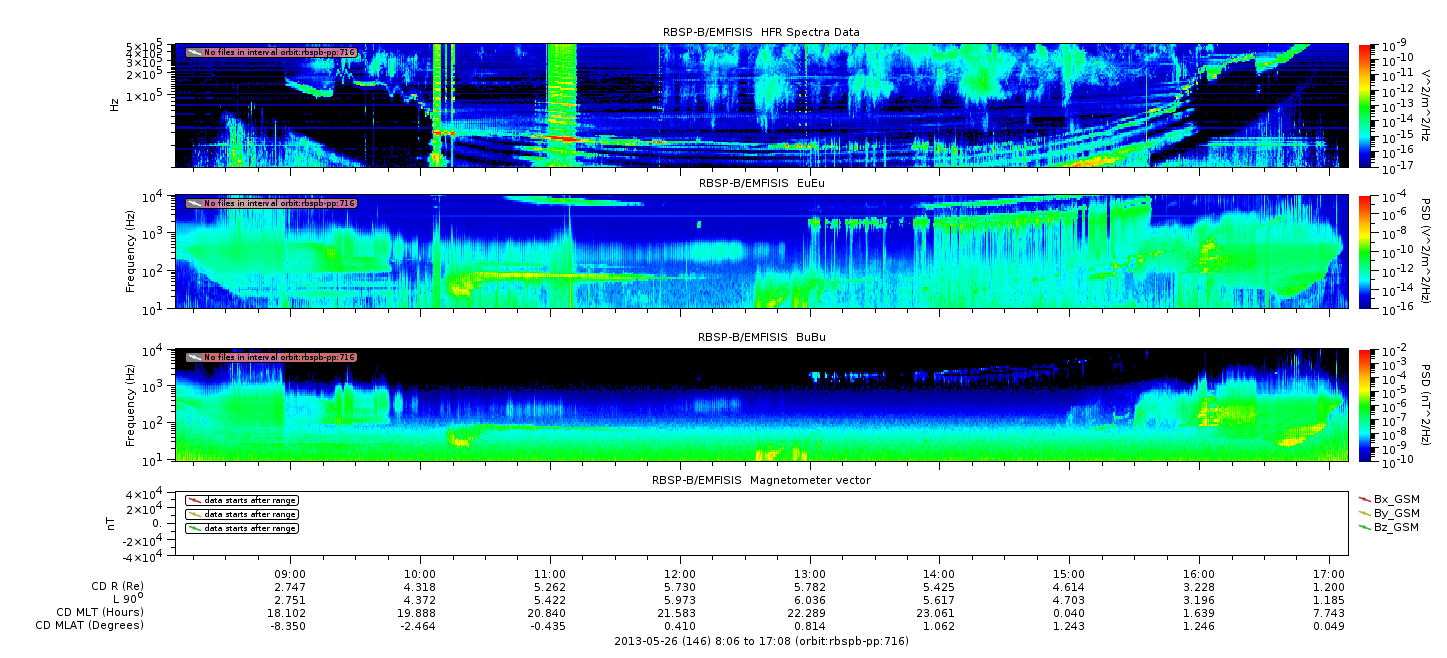Click the date range caption below the plots
Screen dimensions: 1447x658
760,639
